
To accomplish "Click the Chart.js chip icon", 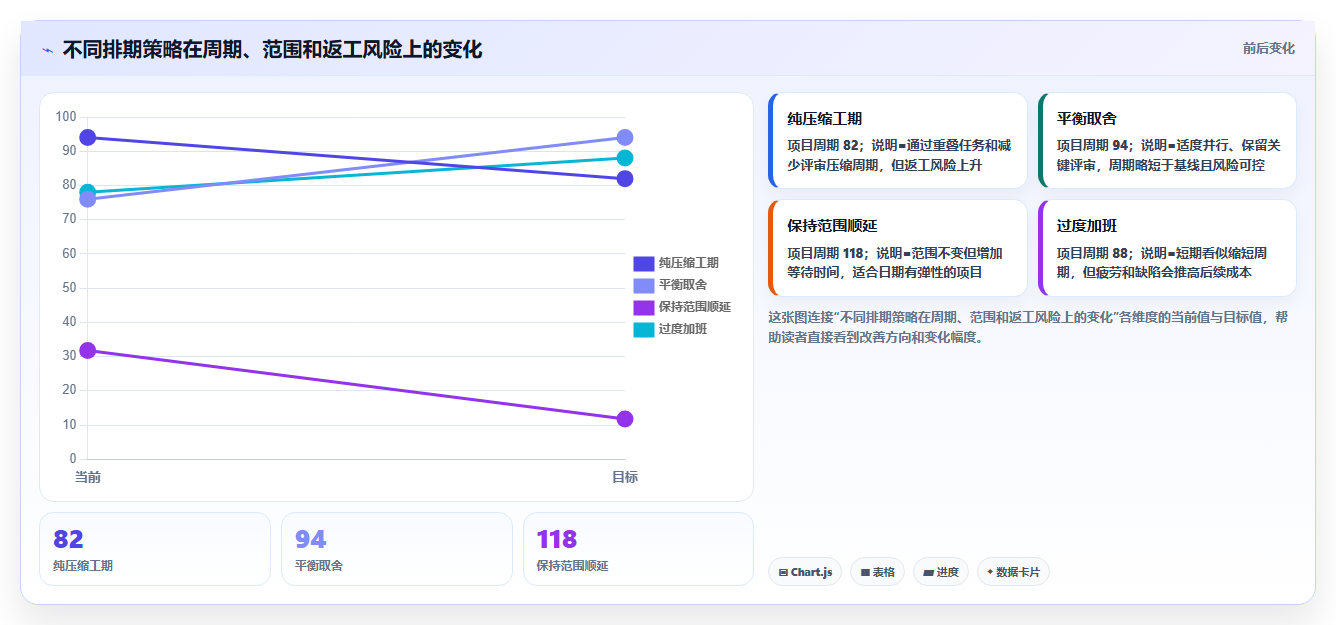I will click(783, 572).
